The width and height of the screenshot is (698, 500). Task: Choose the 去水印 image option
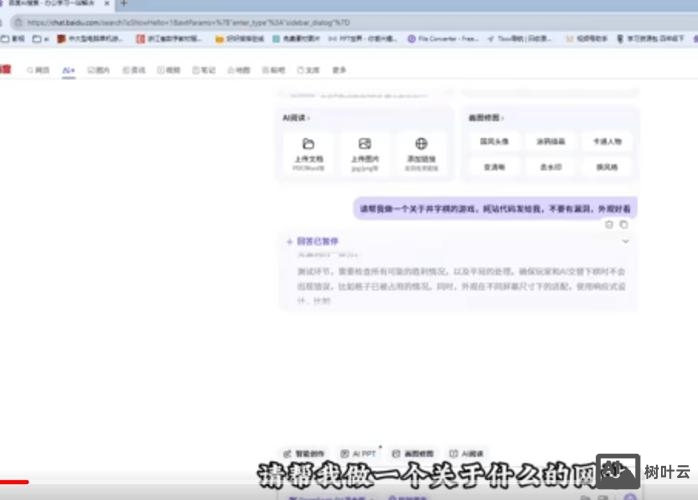[x=551, y=167]
